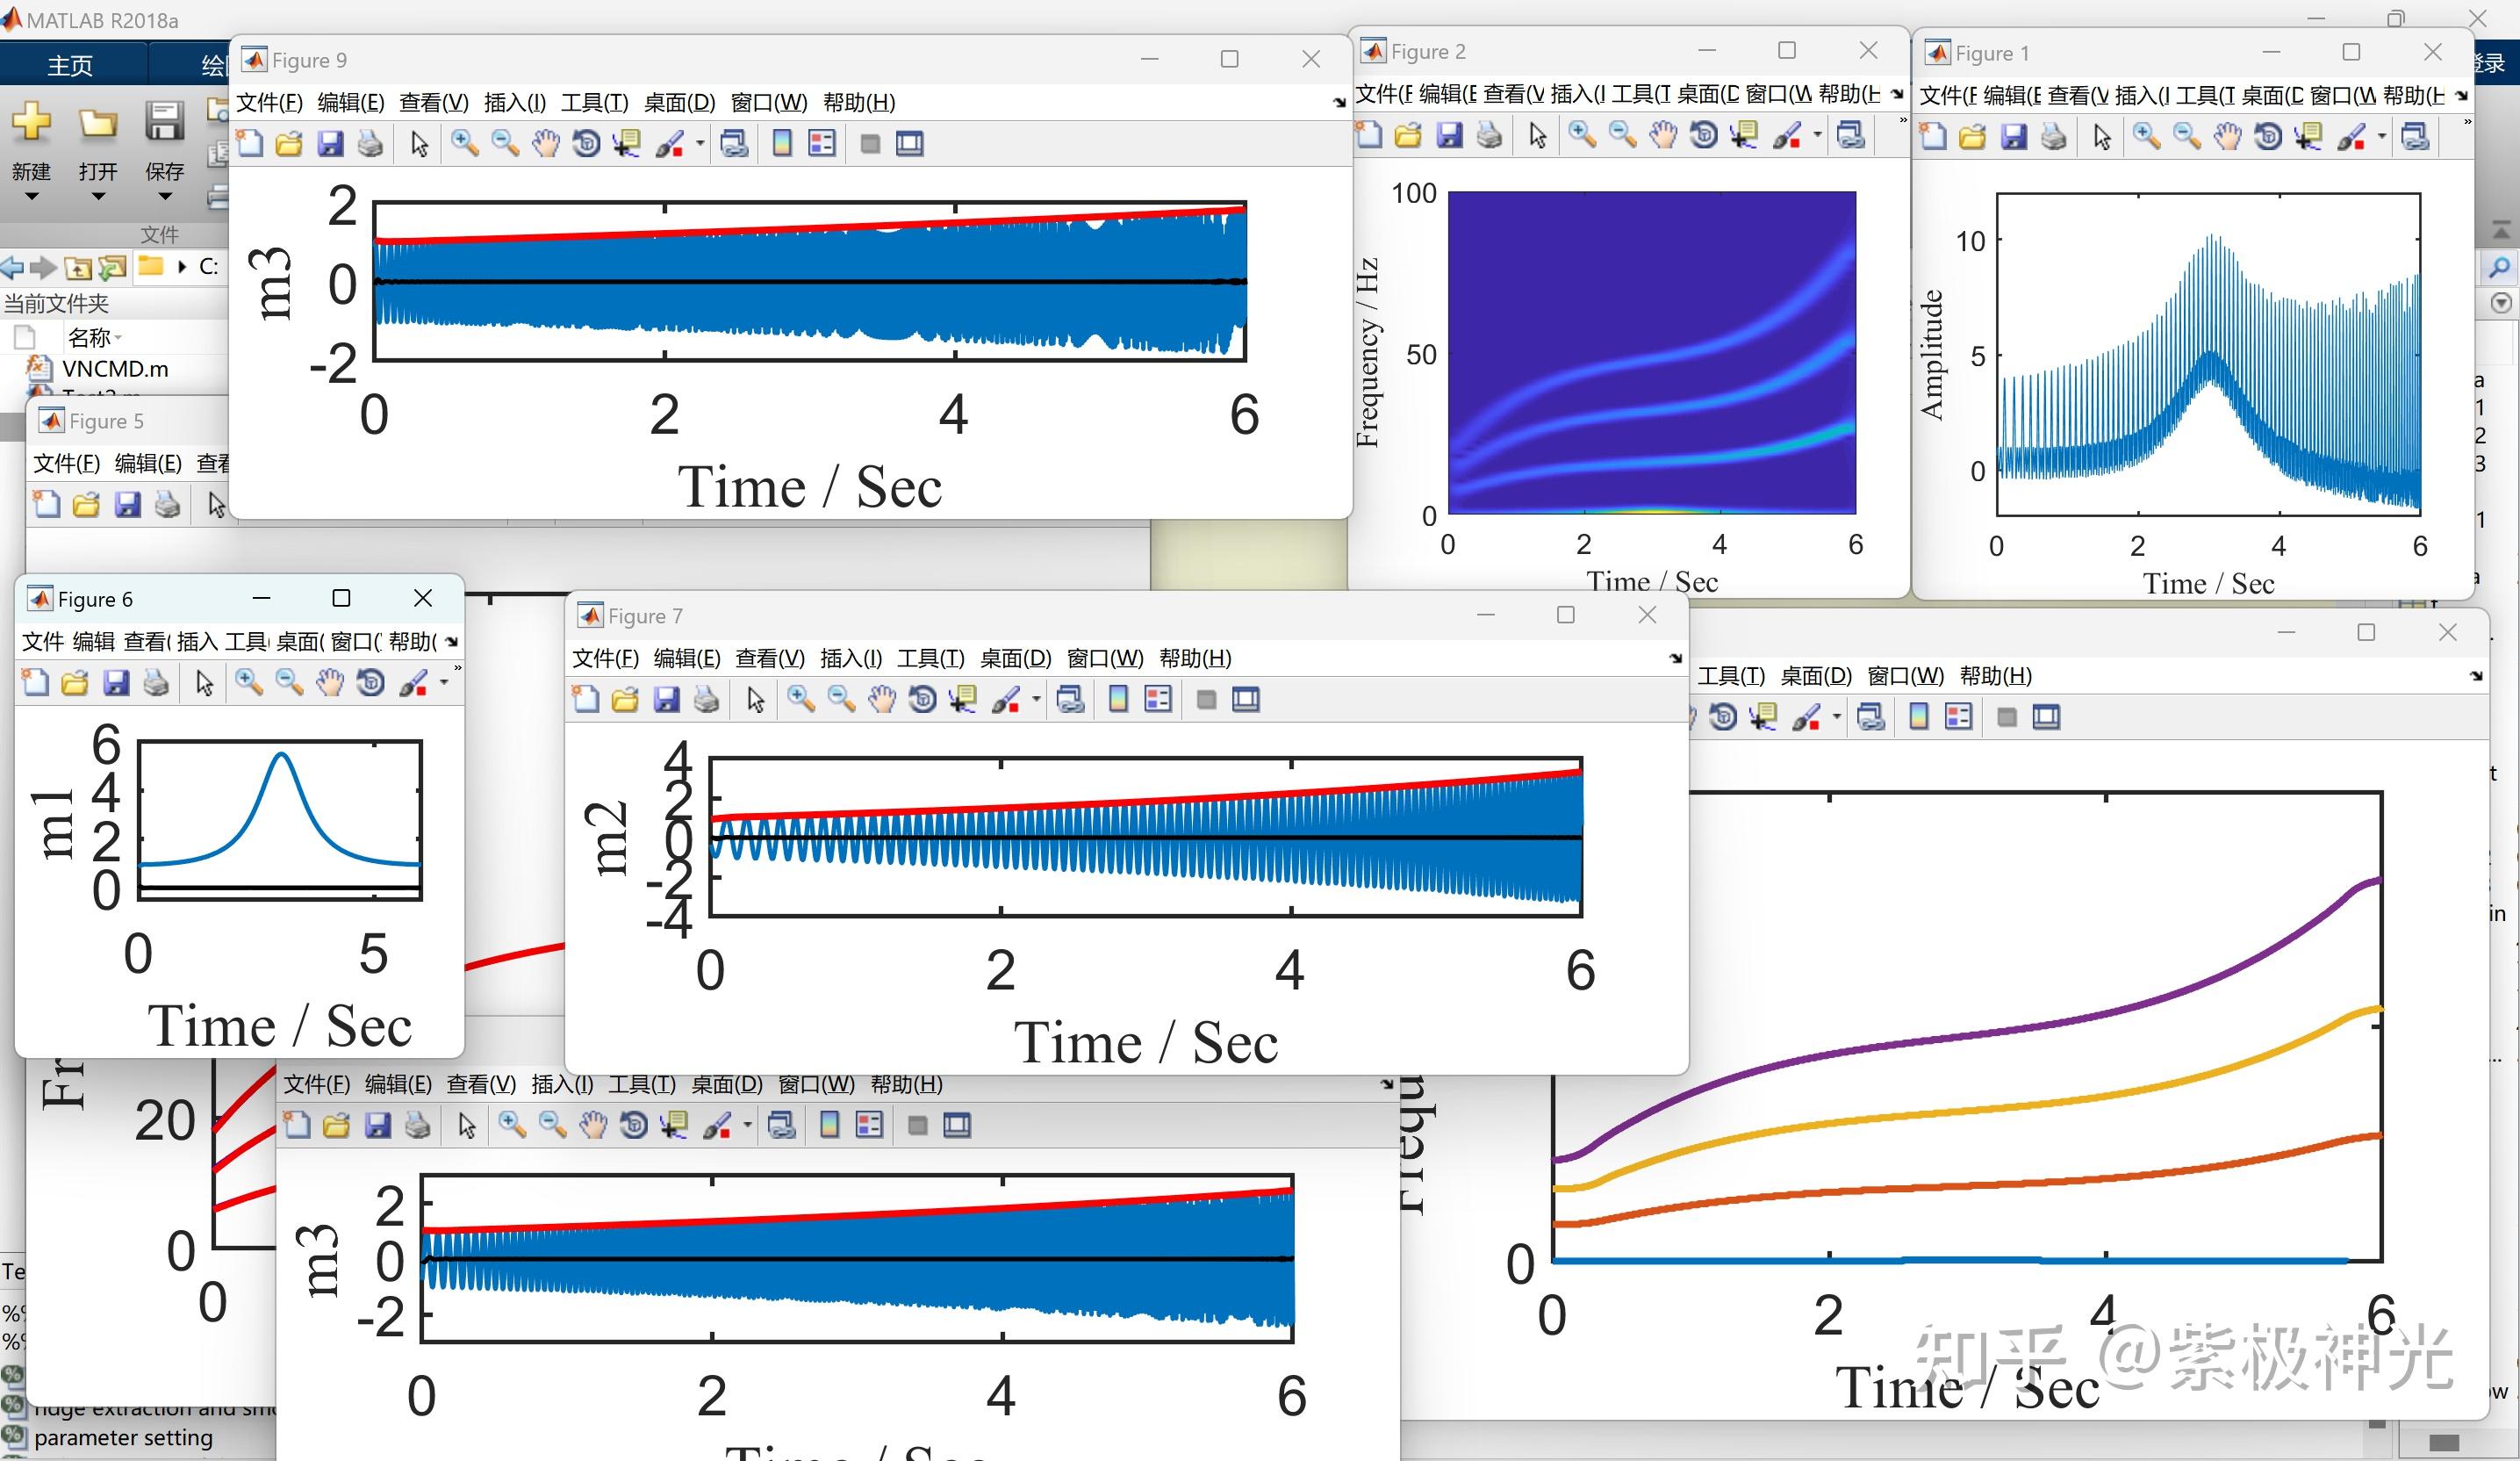Viewport: 2520px width, 1461px height.
Task: Toggle Insert Legend in Figure 9 toolbar
Action: coord(822,143)
